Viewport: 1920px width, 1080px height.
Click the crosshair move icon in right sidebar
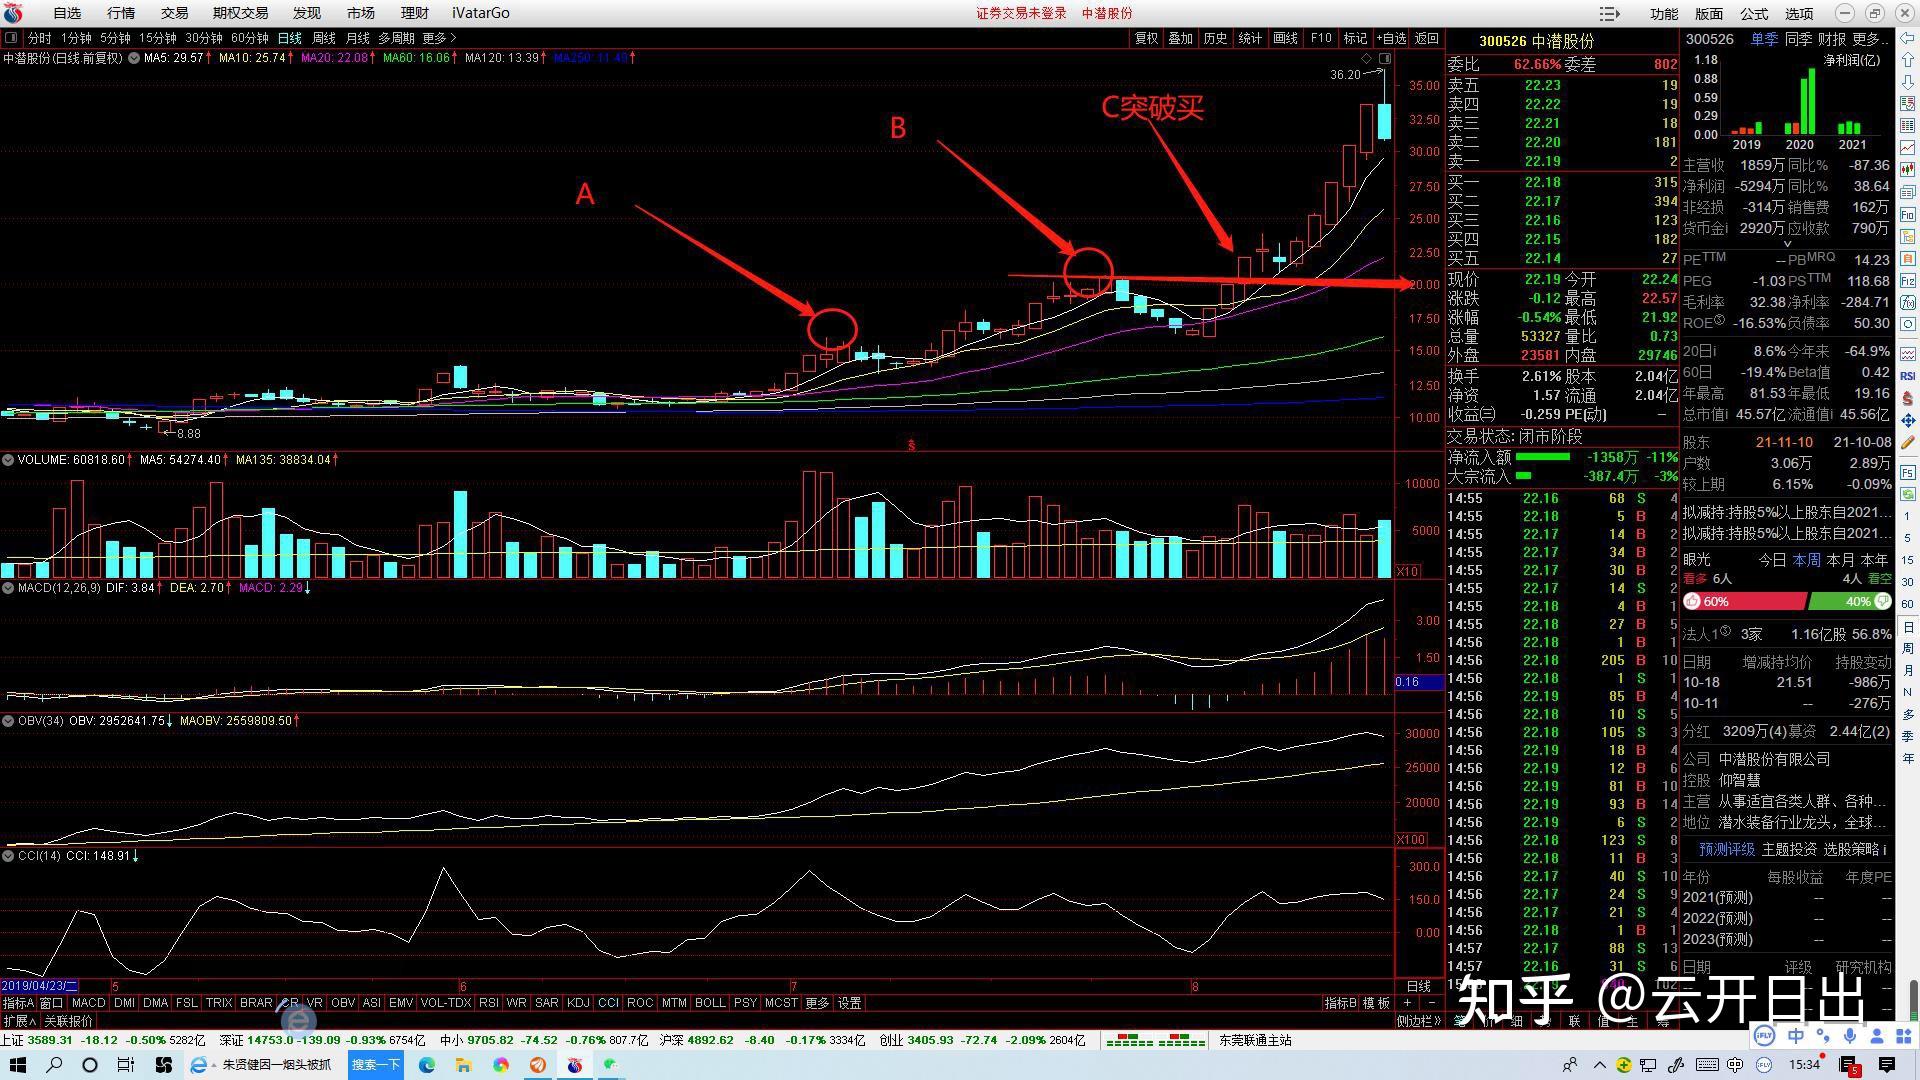pyautogui.click(x=1908, y=420)
